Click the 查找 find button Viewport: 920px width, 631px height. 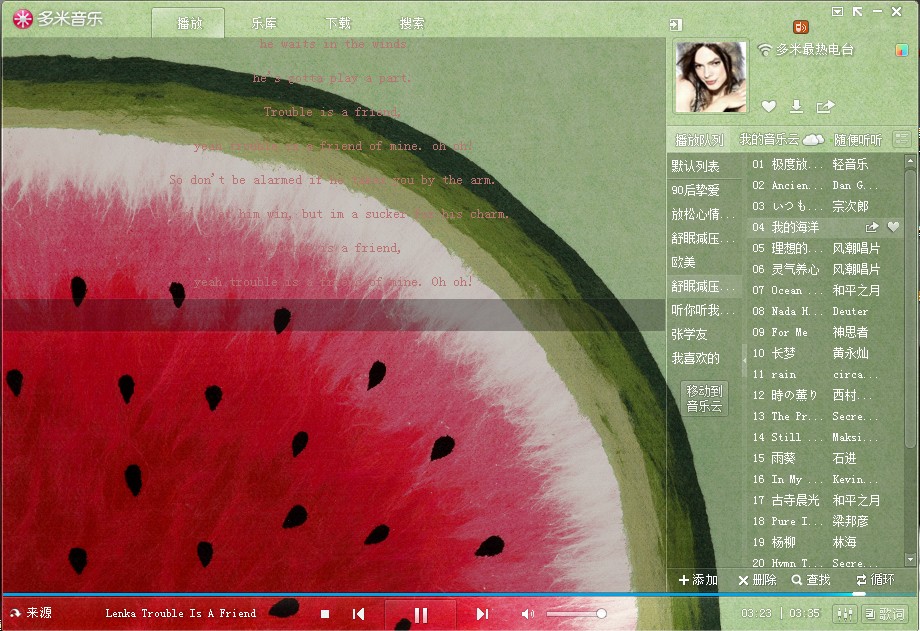tap(811, 580)
